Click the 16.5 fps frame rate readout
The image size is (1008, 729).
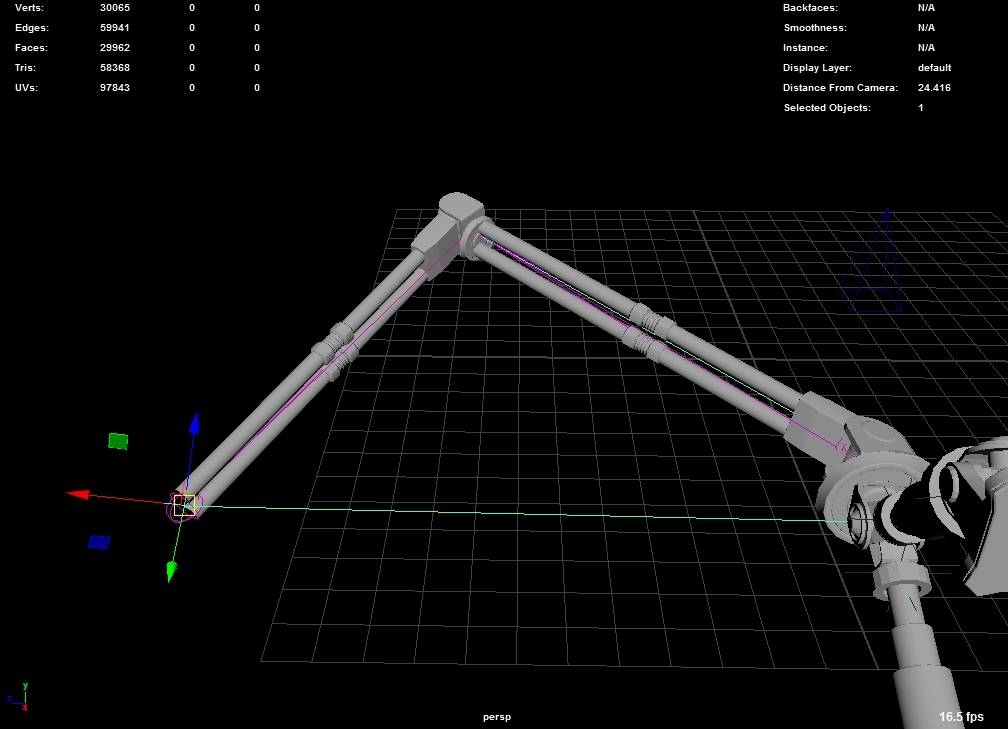click(x=961, y=717)
